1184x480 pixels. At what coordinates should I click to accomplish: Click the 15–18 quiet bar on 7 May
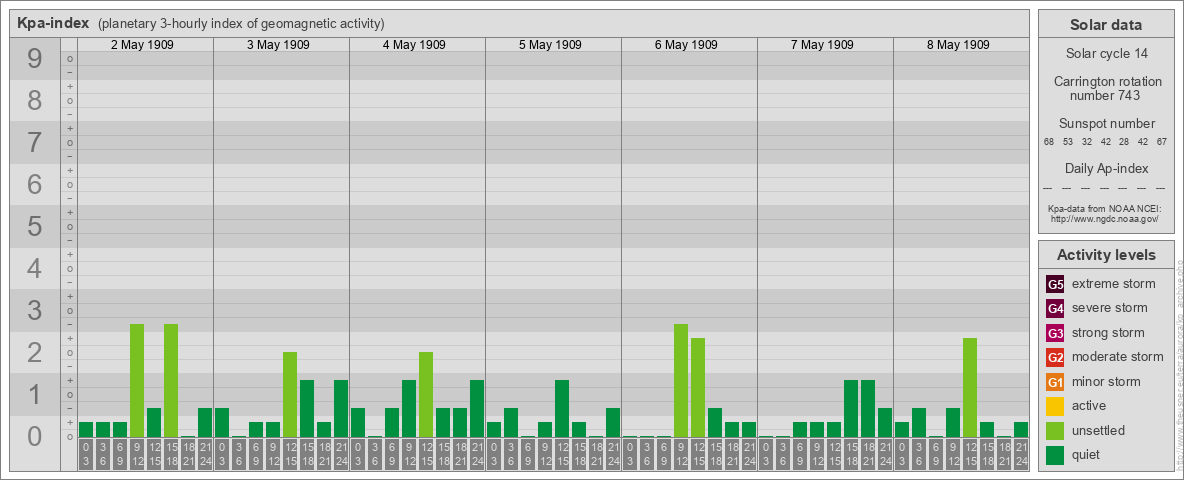click(851, 408)
